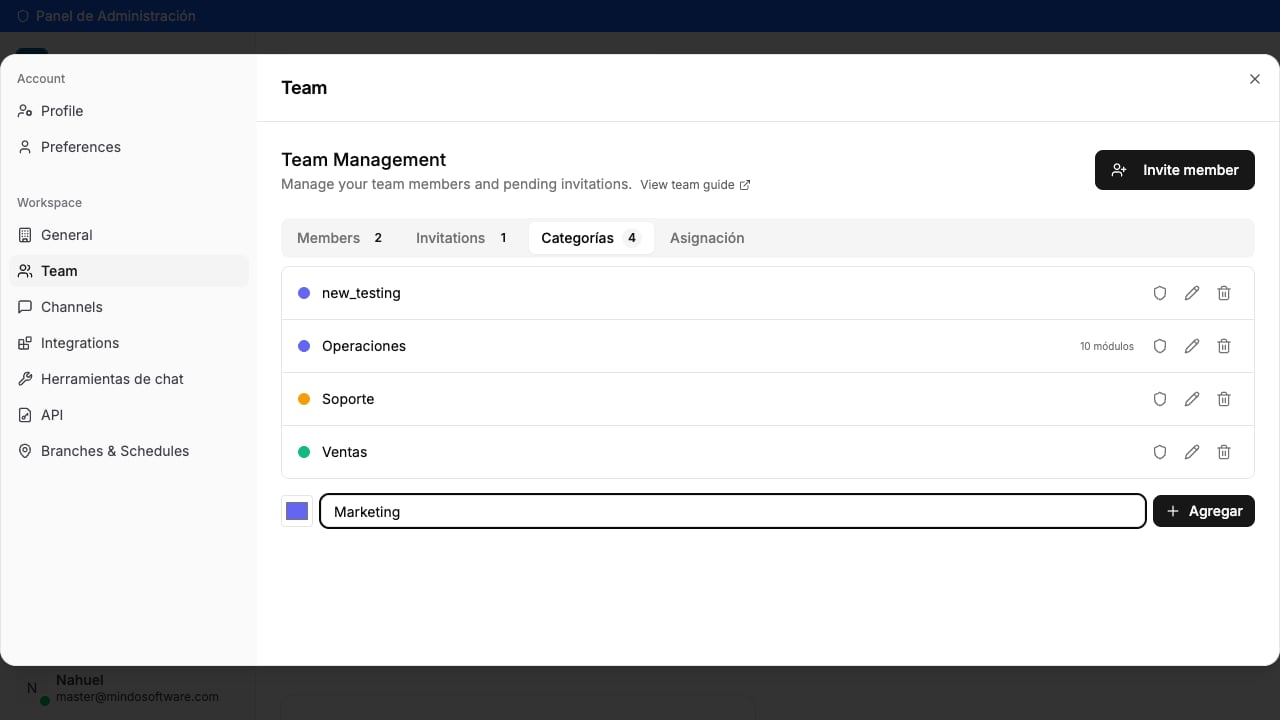Delete the Ventas category with trash icon
The image size is (1280, 720).
(x=1224, y=452)
